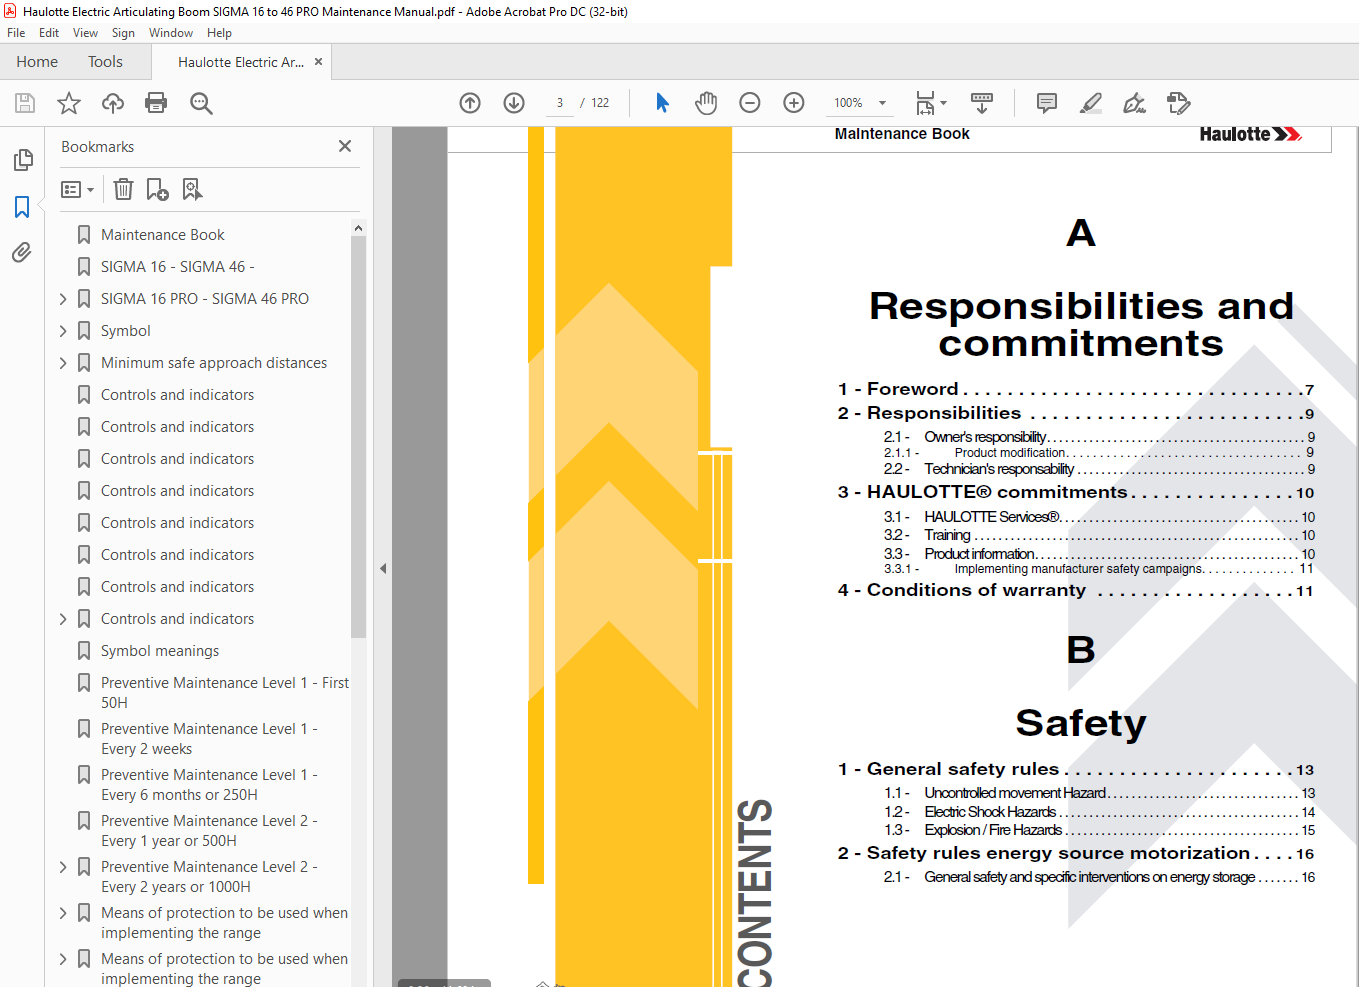Open the View menu
The width and height of the screenshot is (1359, 987).
click(86, 33)
